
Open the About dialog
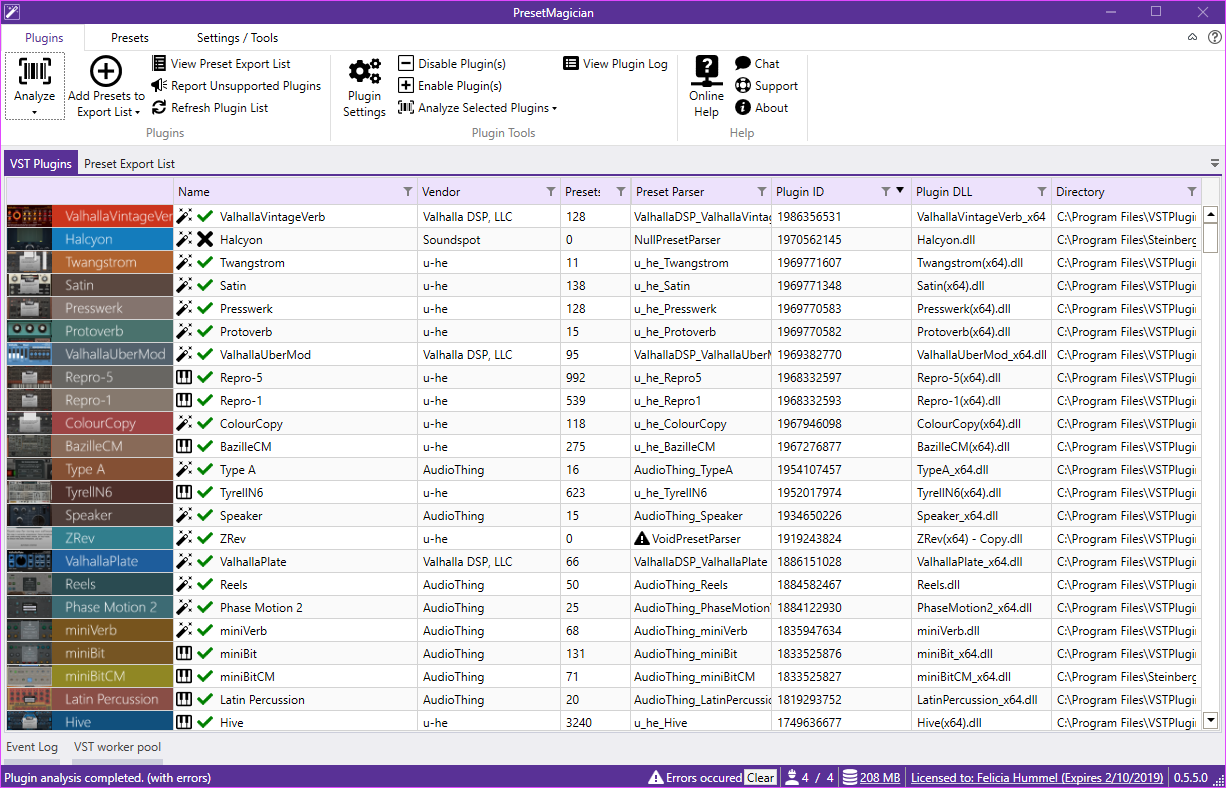click(x=761, y=108)
